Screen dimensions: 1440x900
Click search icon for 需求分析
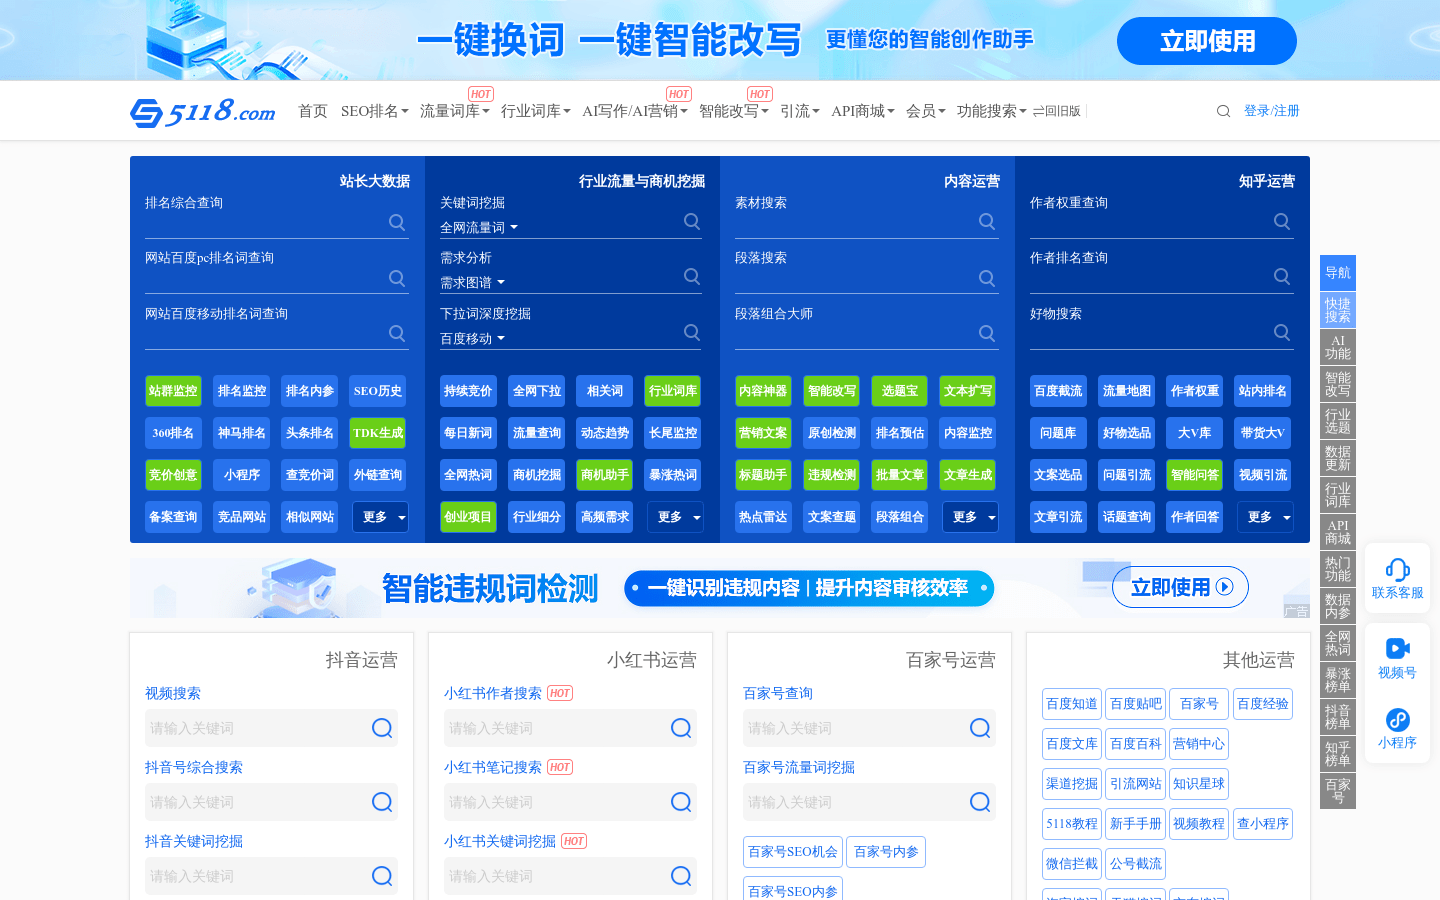(692, 276)
